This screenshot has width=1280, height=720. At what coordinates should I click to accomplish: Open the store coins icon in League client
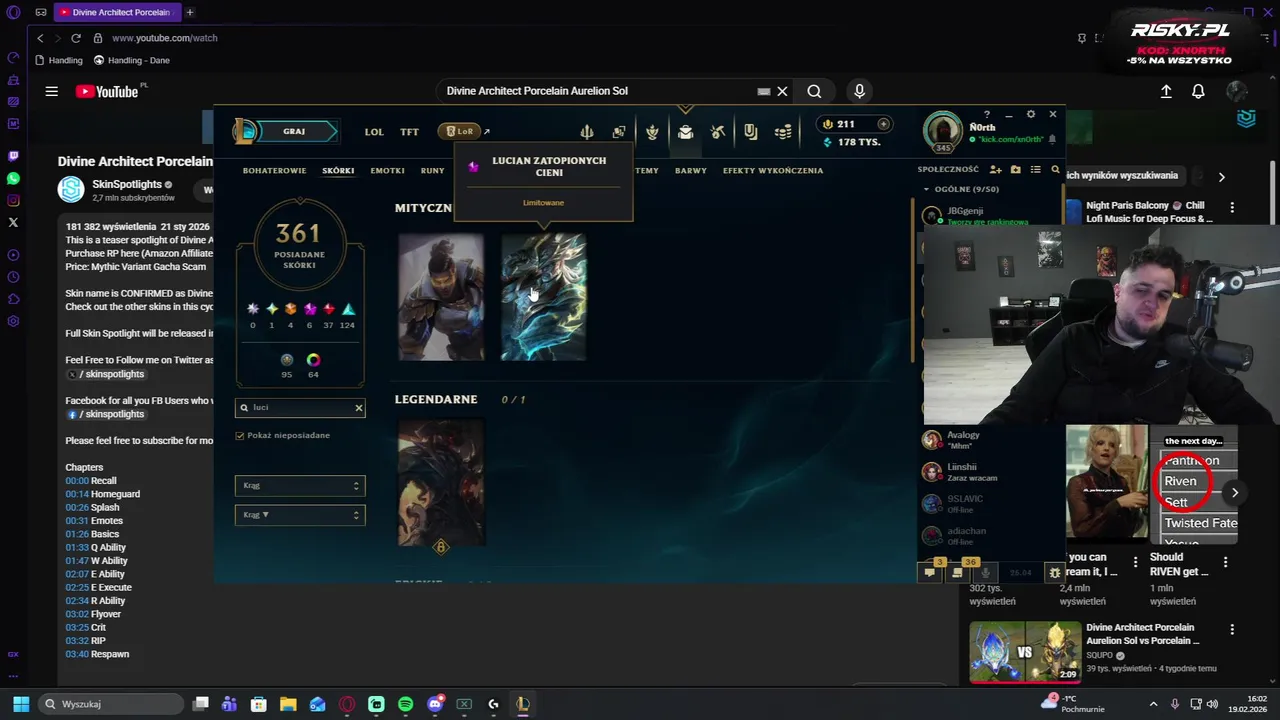[784, 132]
